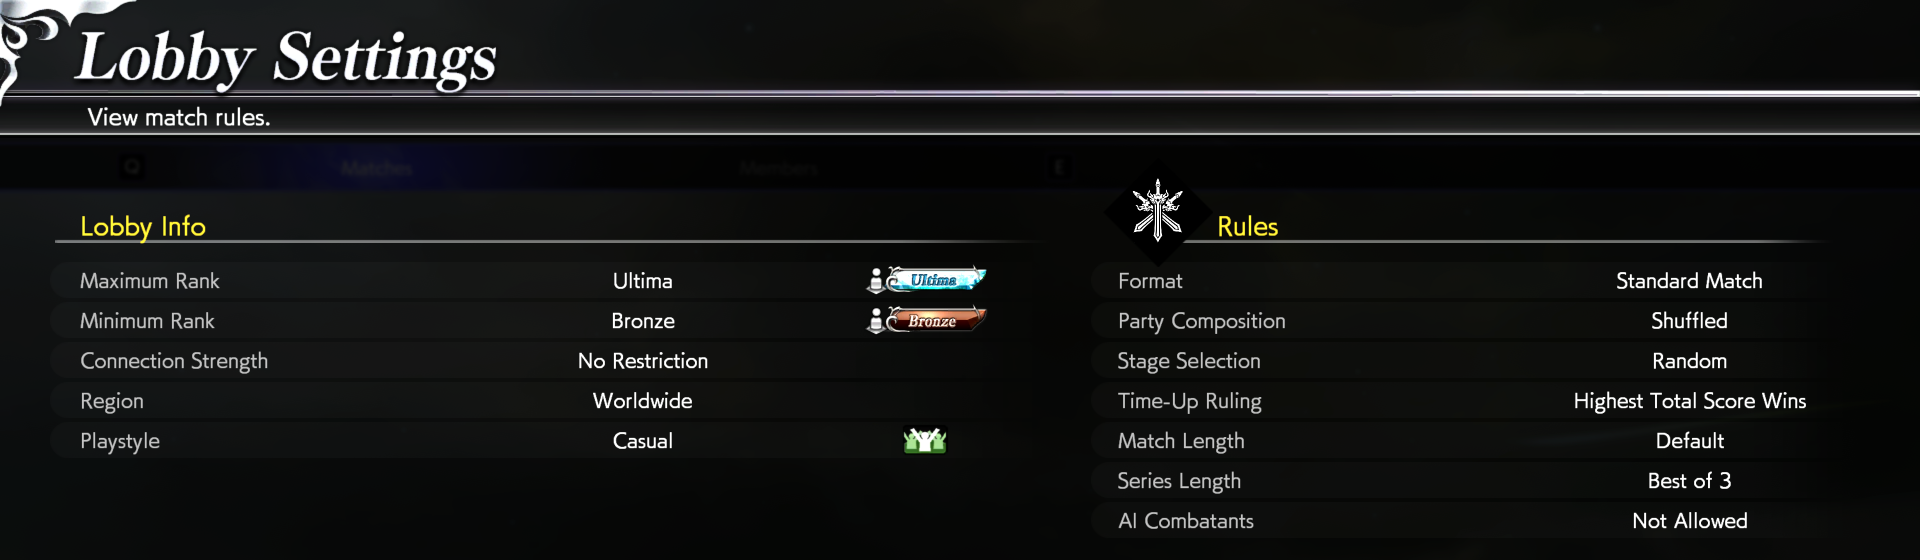The height and width of the screenshot is (560, 1920).
Task: Choose the Connection Strength No Restriction value
Action: pyautogui.click(x=643, y=361)
